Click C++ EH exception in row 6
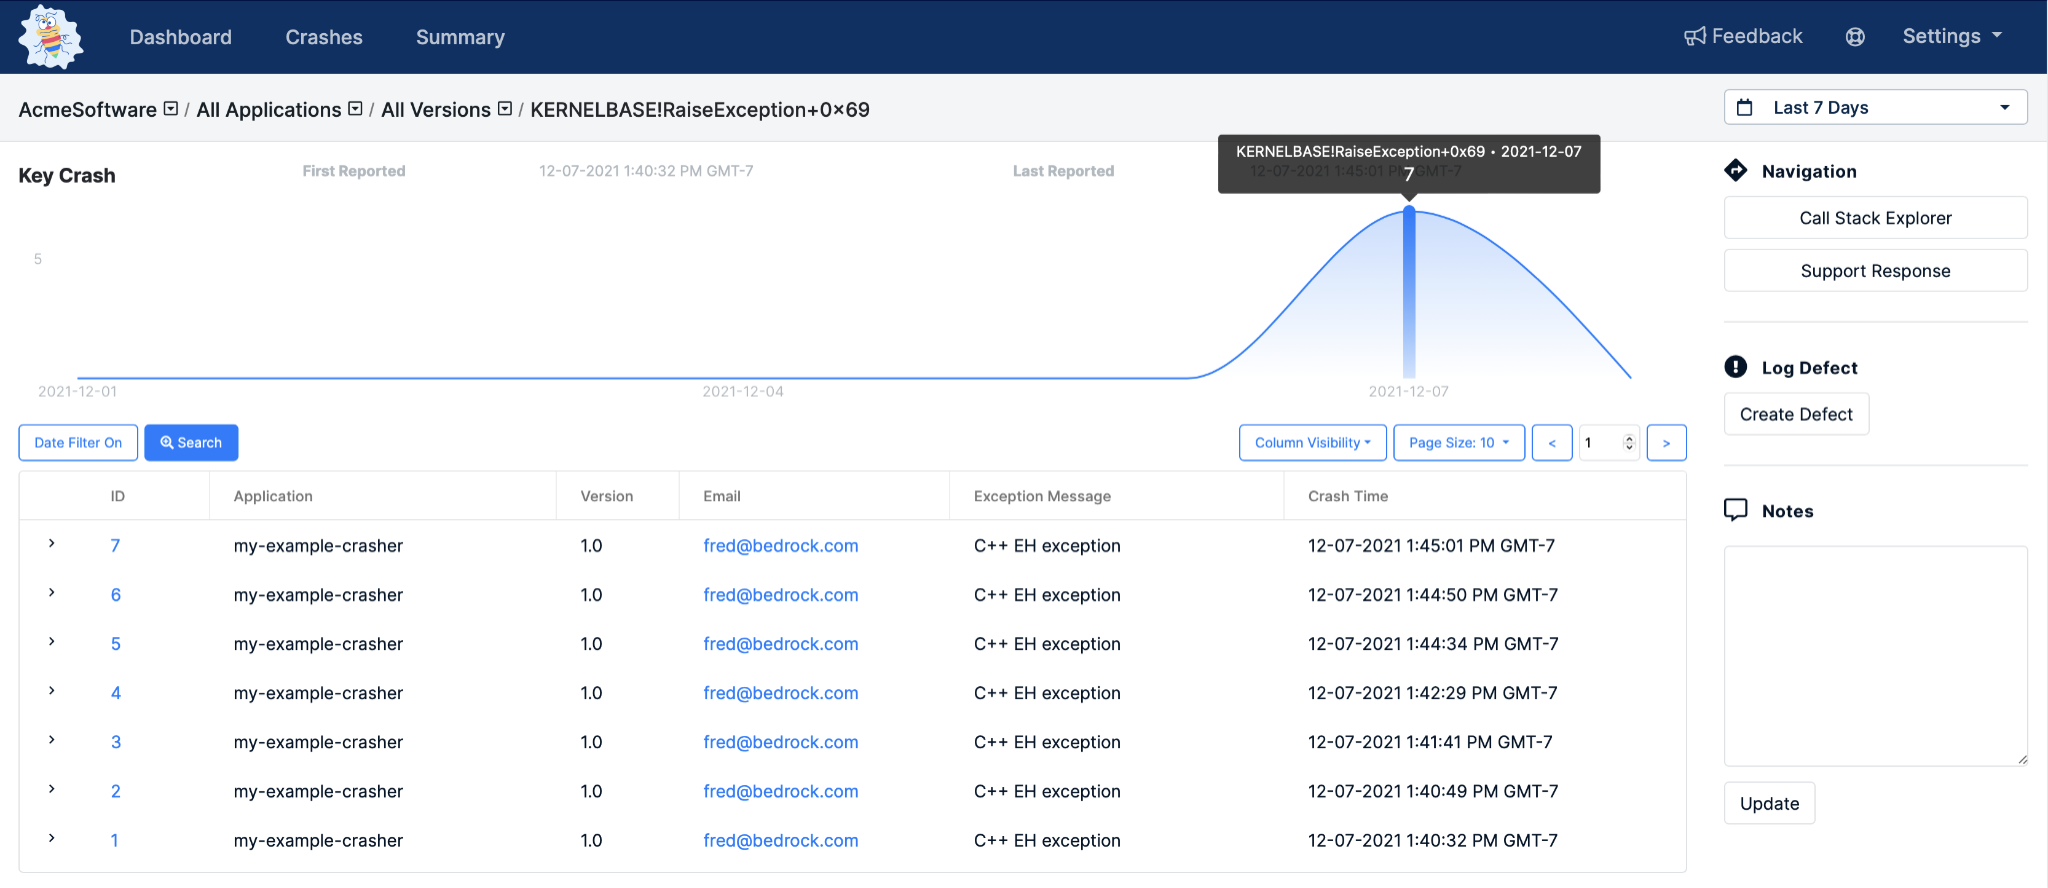Image resolution: width=2048 pixels, height=888 pixels. [1047, 594]
